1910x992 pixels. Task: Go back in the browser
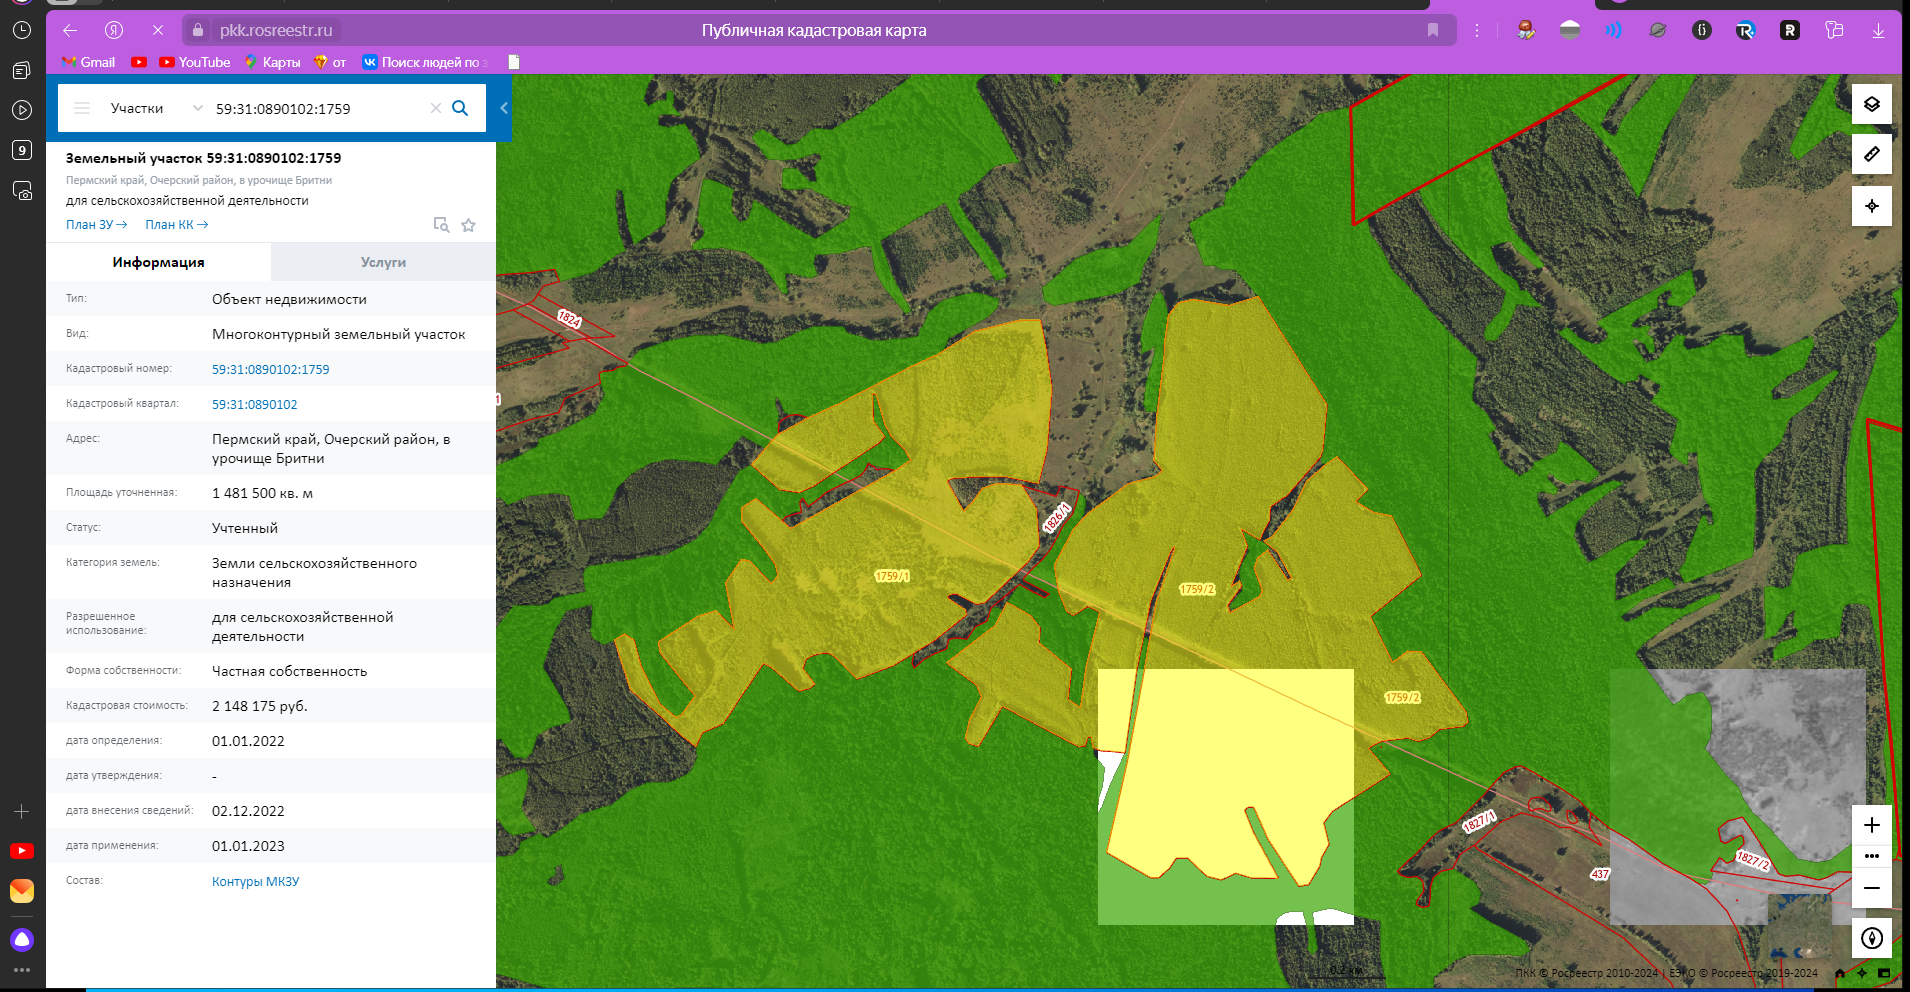click(x=70, y=30)
